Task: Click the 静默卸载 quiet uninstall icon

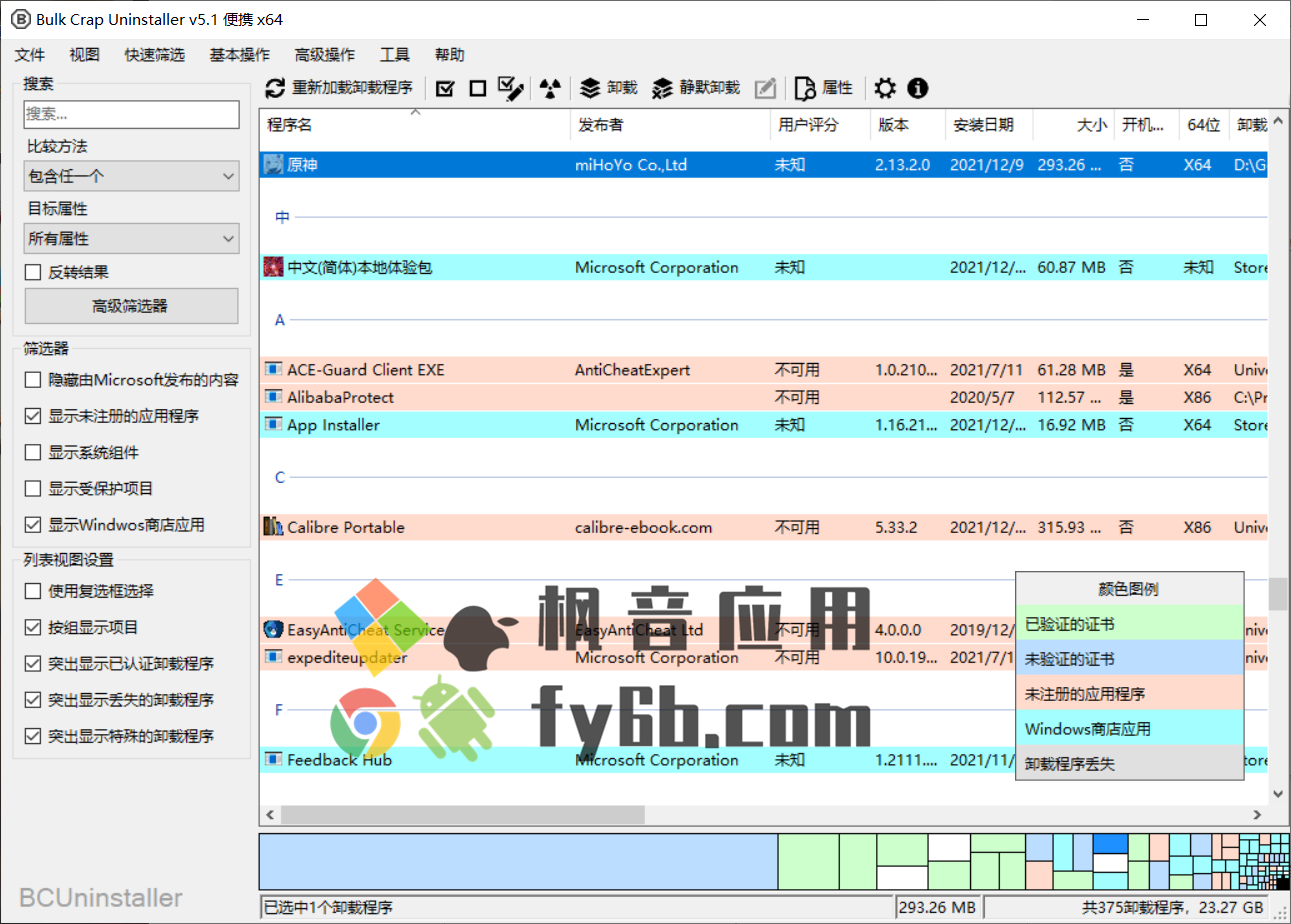Action: 662,89
